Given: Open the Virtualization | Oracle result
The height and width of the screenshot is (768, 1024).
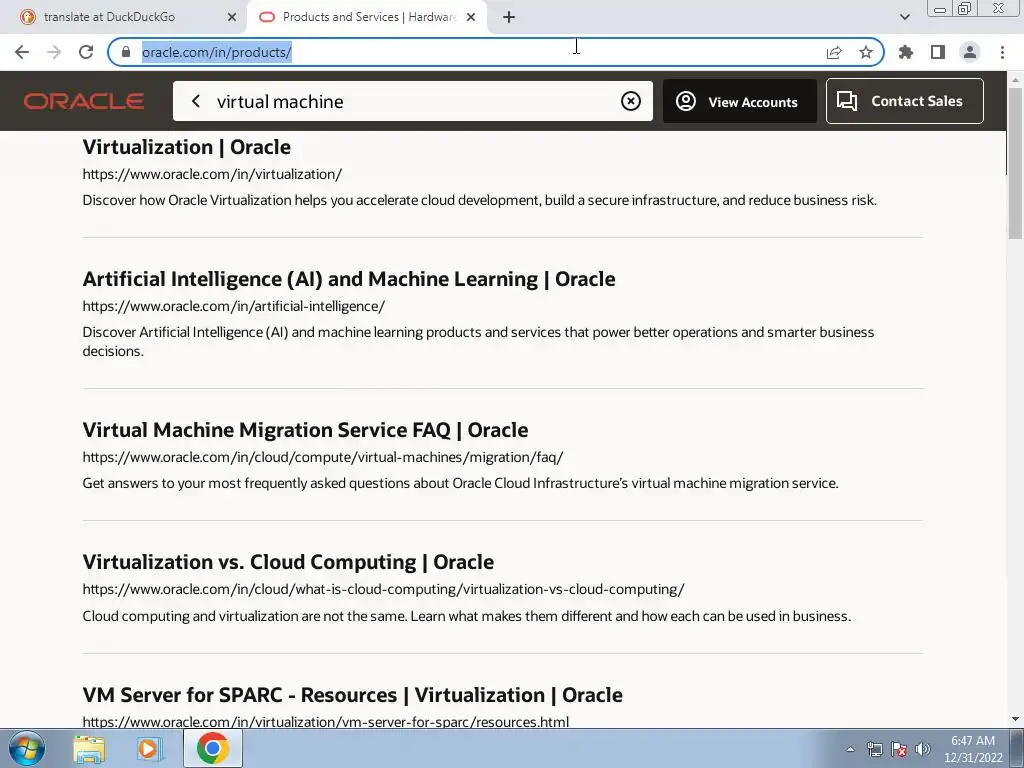Looking at the screenshot, I should pyautogui.click(x=187, y=147).
